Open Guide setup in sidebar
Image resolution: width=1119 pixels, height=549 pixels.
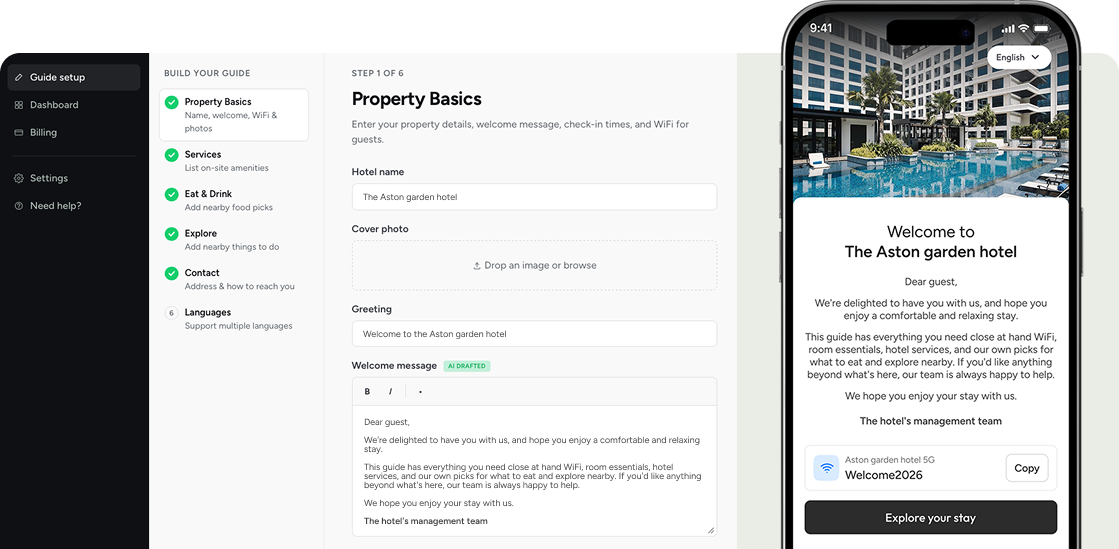point(74,77)
